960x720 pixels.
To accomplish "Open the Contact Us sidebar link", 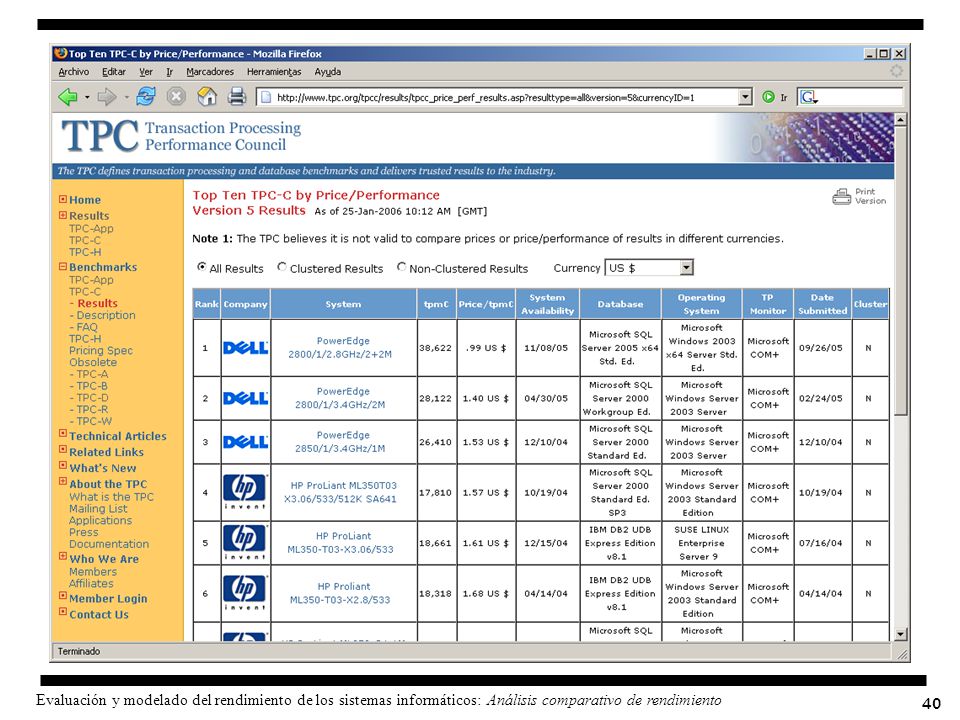I will (x=99, y=614).
